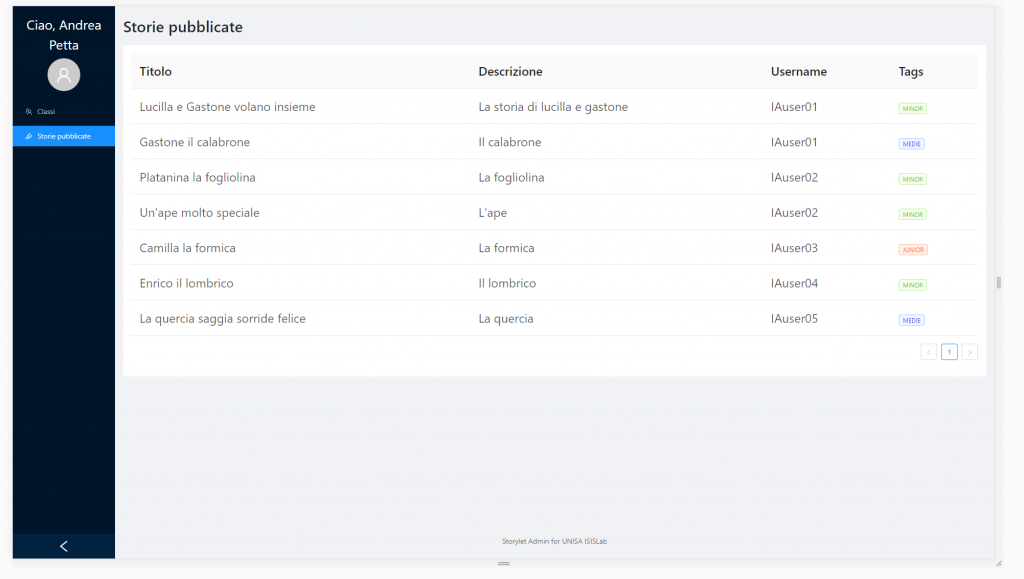Click the MINOR tag for Platanina la fogliolina
Image resolution: width=1024 pixels, height=579 pixels.
click(x=912, y=179)
